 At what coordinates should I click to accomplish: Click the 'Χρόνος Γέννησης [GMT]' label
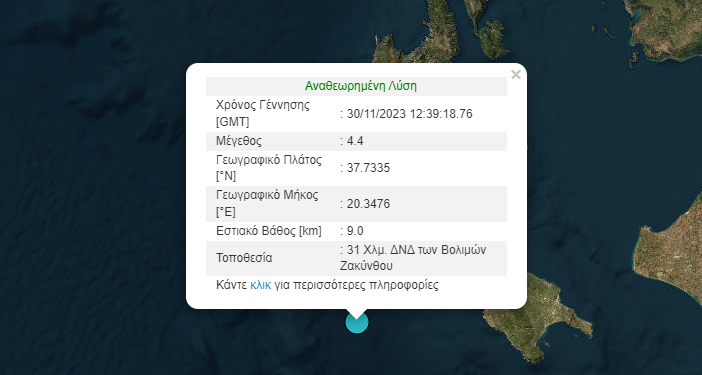[263, 114]
